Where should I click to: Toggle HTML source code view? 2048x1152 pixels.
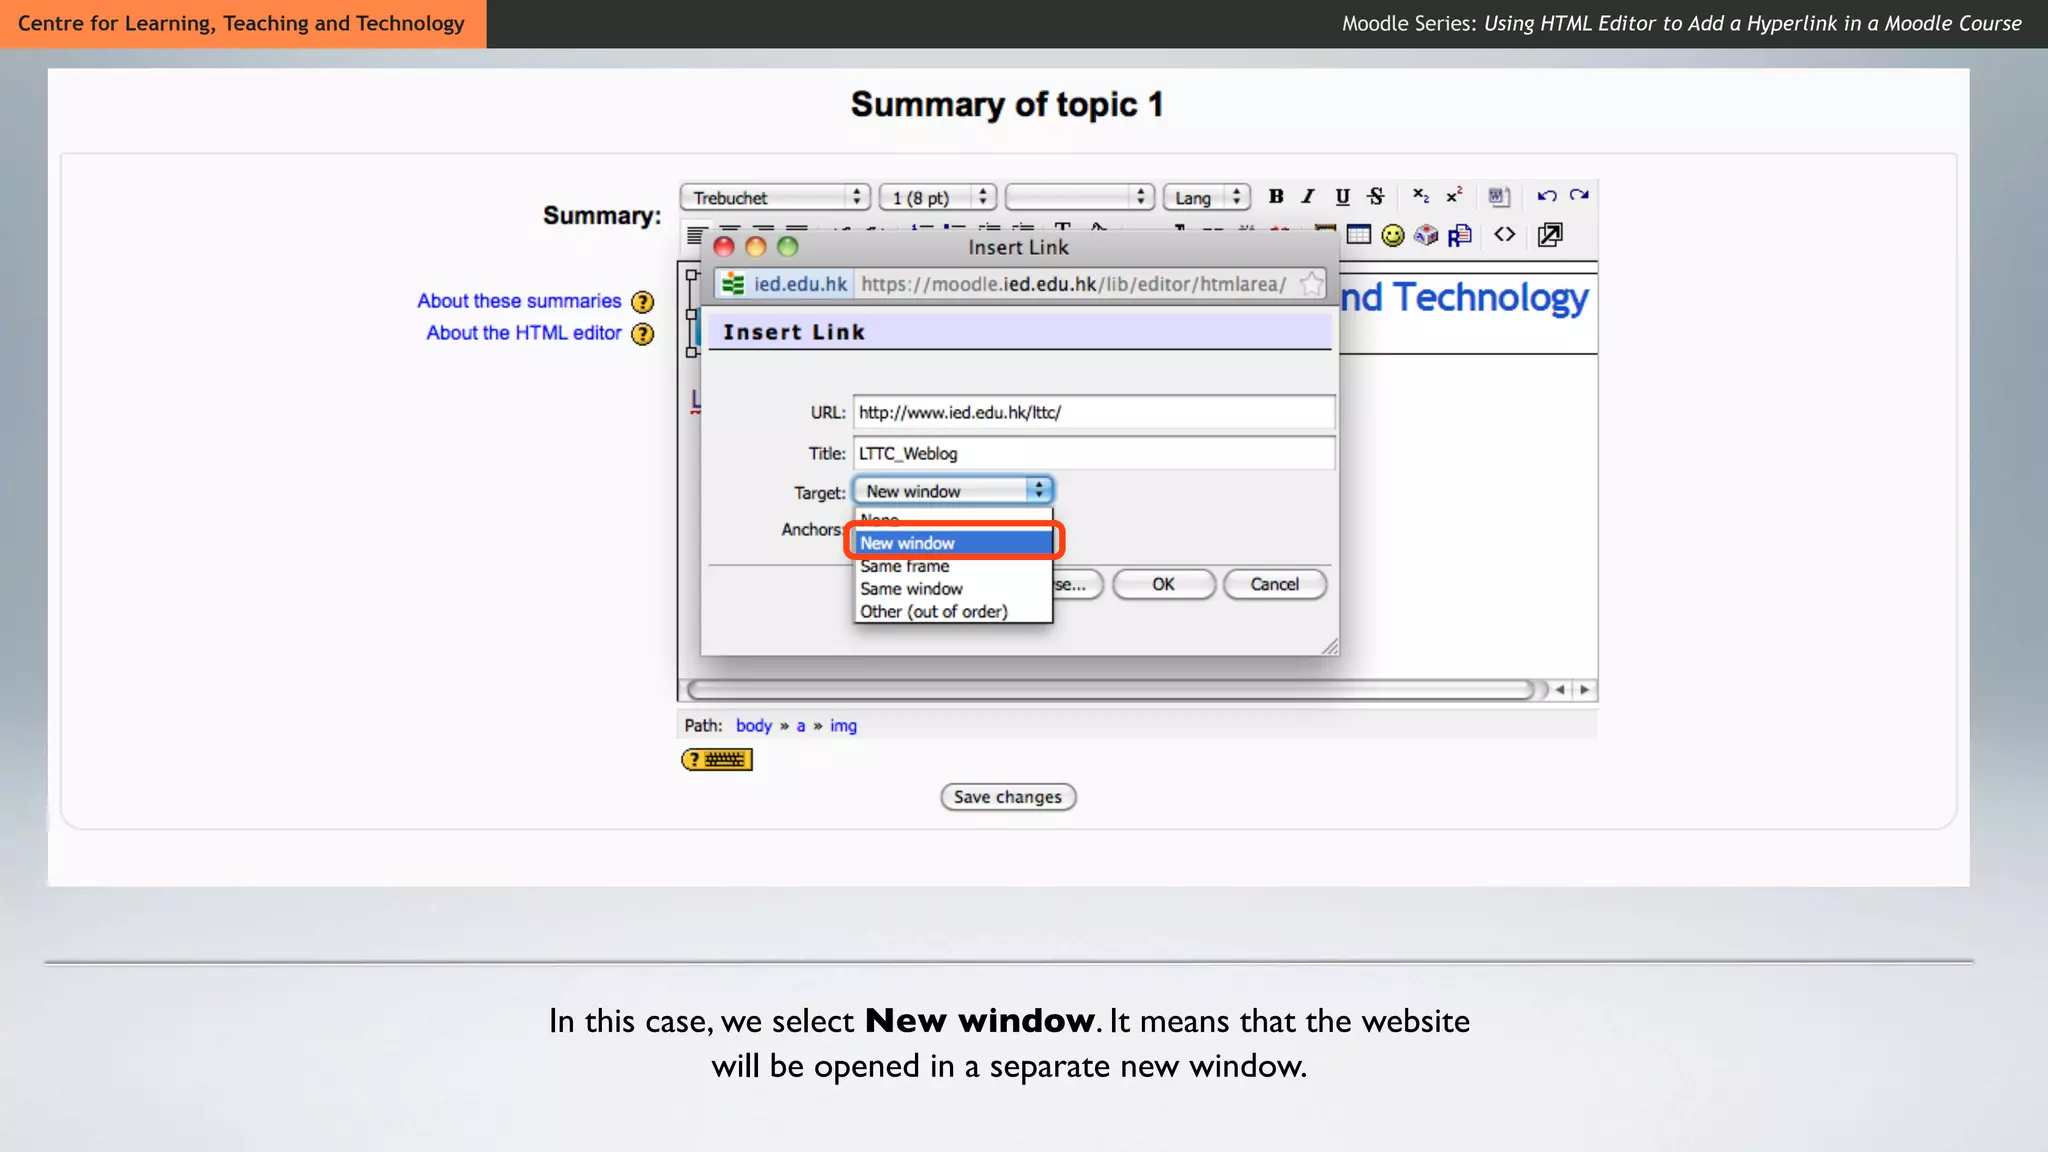(1504, 235)
